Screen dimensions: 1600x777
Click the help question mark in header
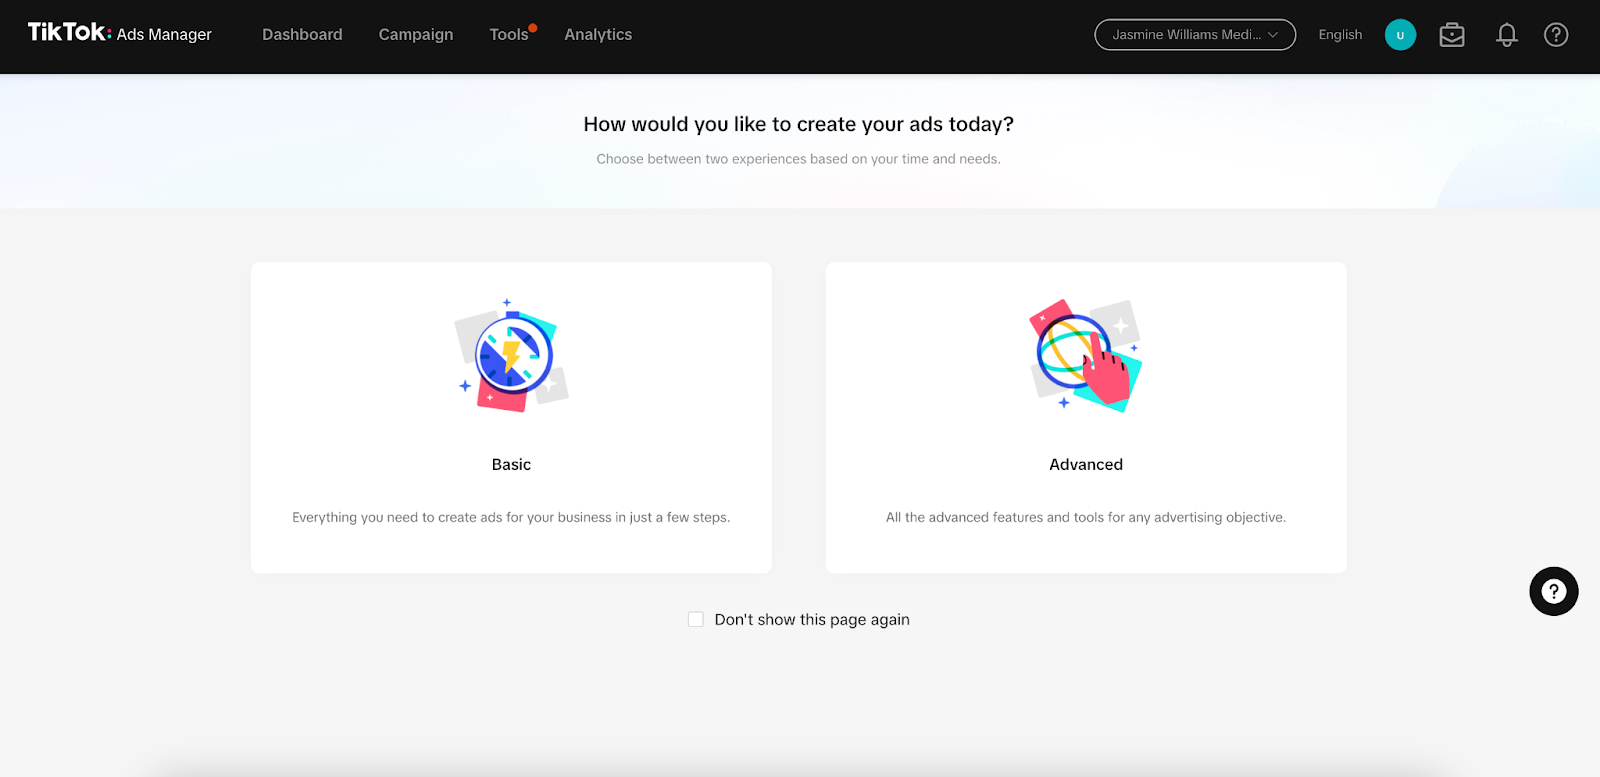tap(1556, 35)
